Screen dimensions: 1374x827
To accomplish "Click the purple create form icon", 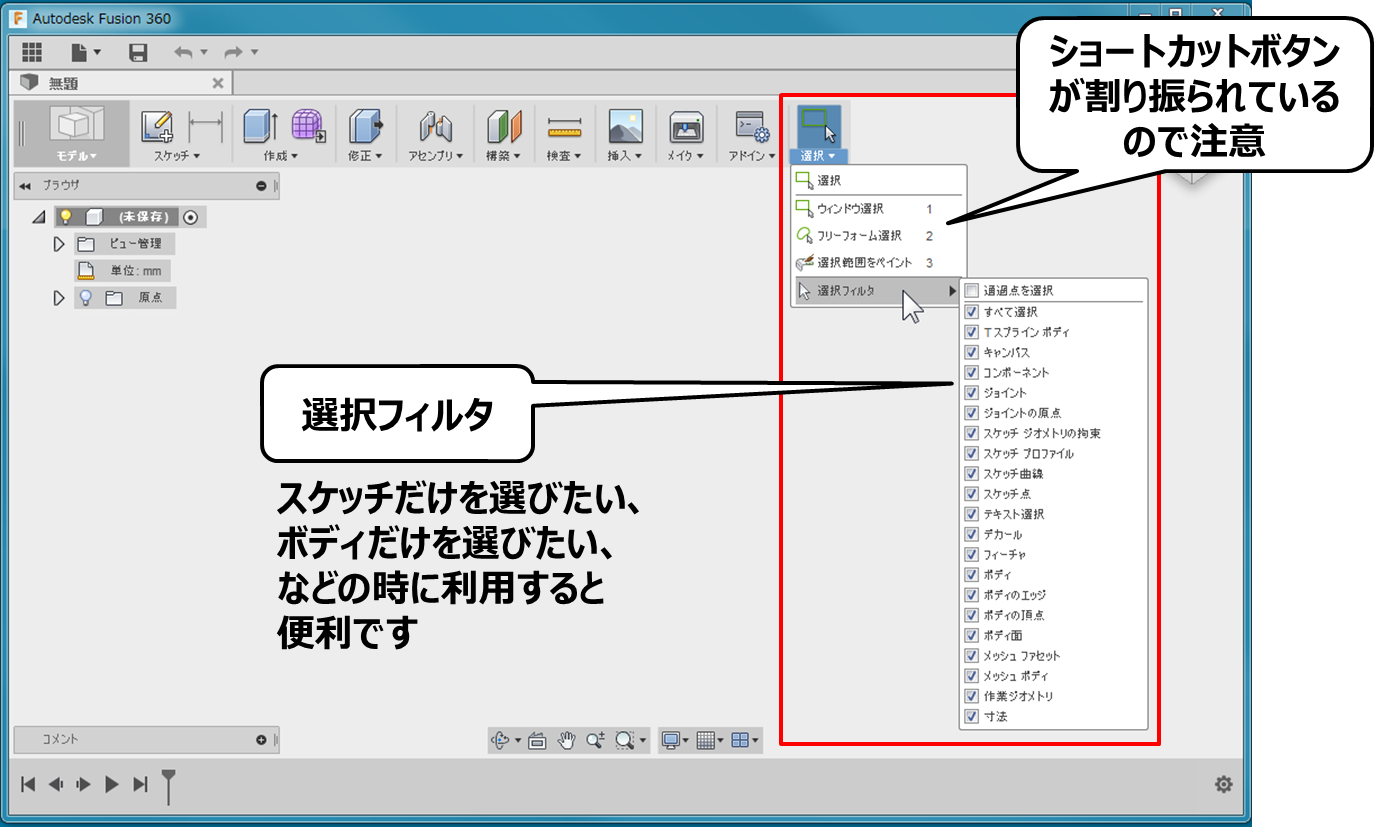I will (308, 126).
